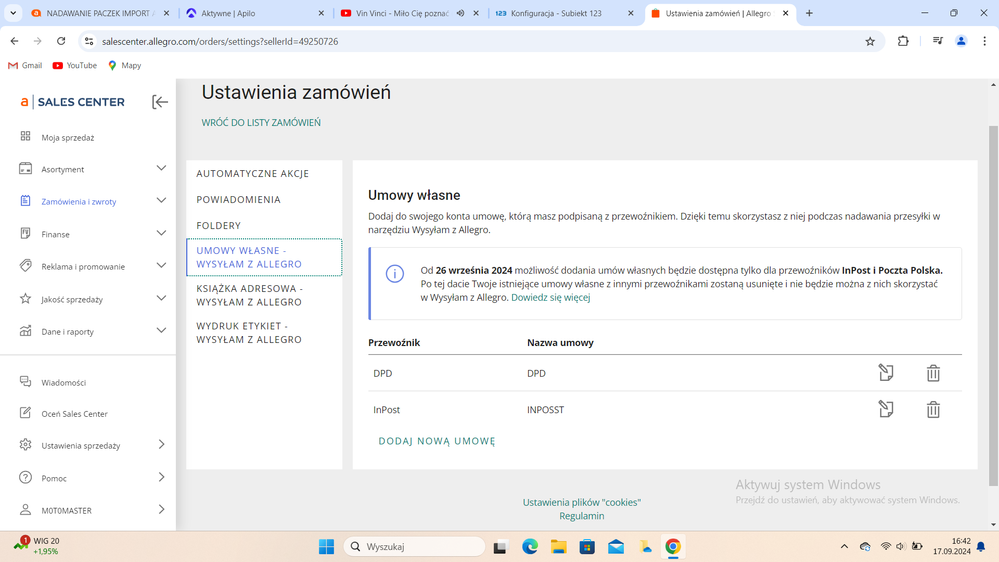
Task: Open Ustawienia sprzedaży submenu arrow
Action: (161, 444)
